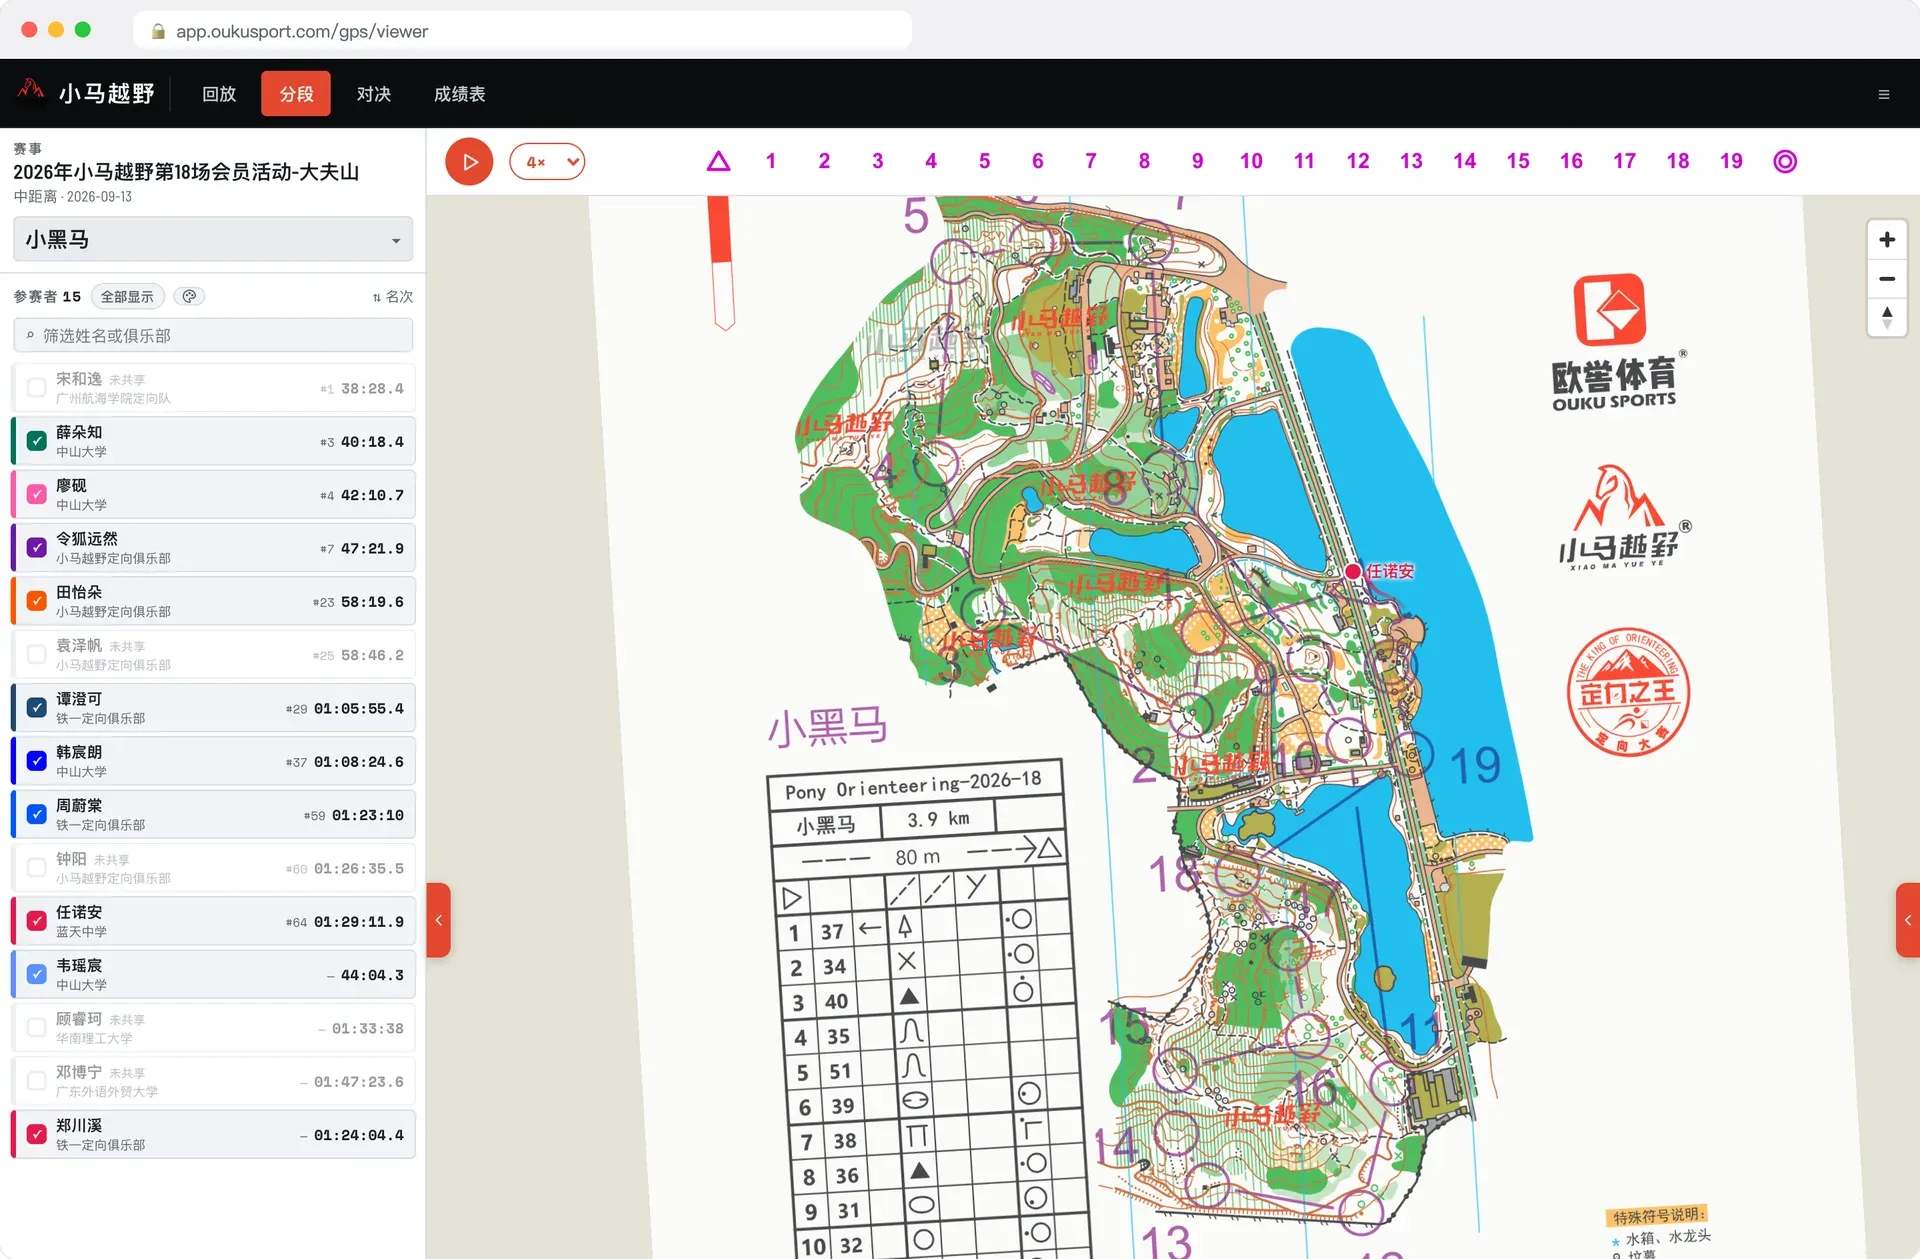The image size is (1920, 1259).
Task: Select control point 8 in segment bar
Action: [x=1144, y=161]
